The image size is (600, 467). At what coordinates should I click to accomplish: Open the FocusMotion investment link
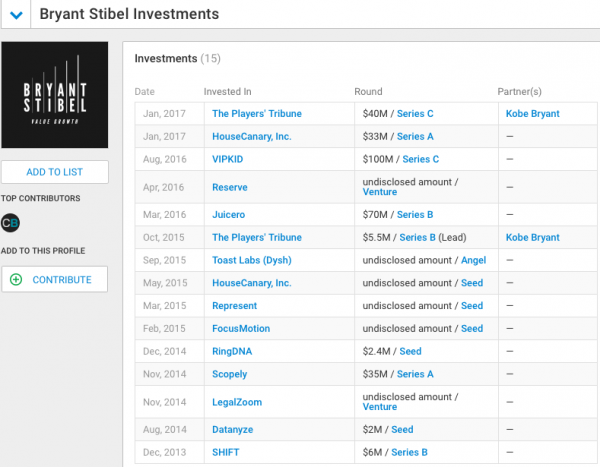[241, 328]
